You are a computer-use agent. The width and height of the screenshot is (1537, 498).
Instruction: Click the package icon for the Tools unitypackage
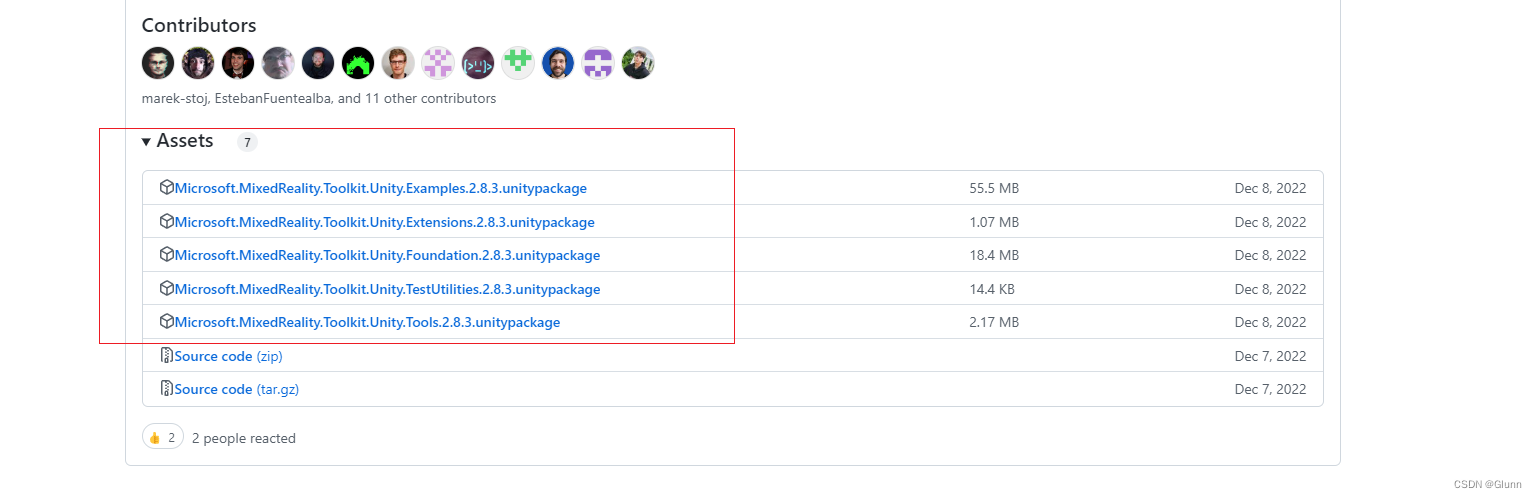tap(167, 321)
